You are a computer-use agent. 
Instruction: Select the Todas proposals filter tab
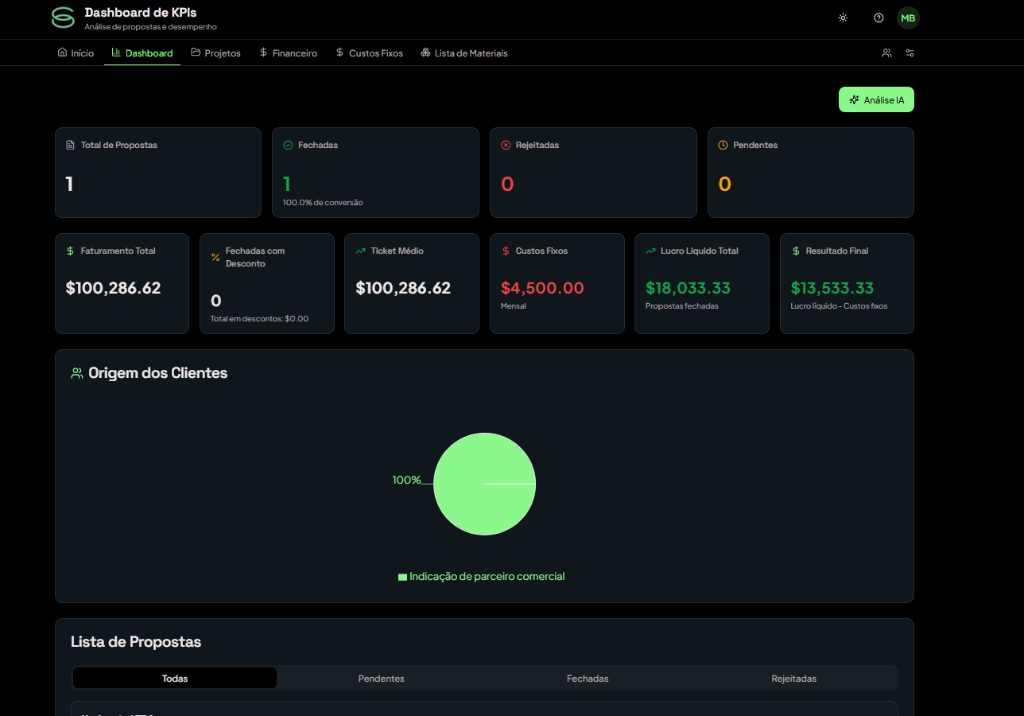point(175,679)
